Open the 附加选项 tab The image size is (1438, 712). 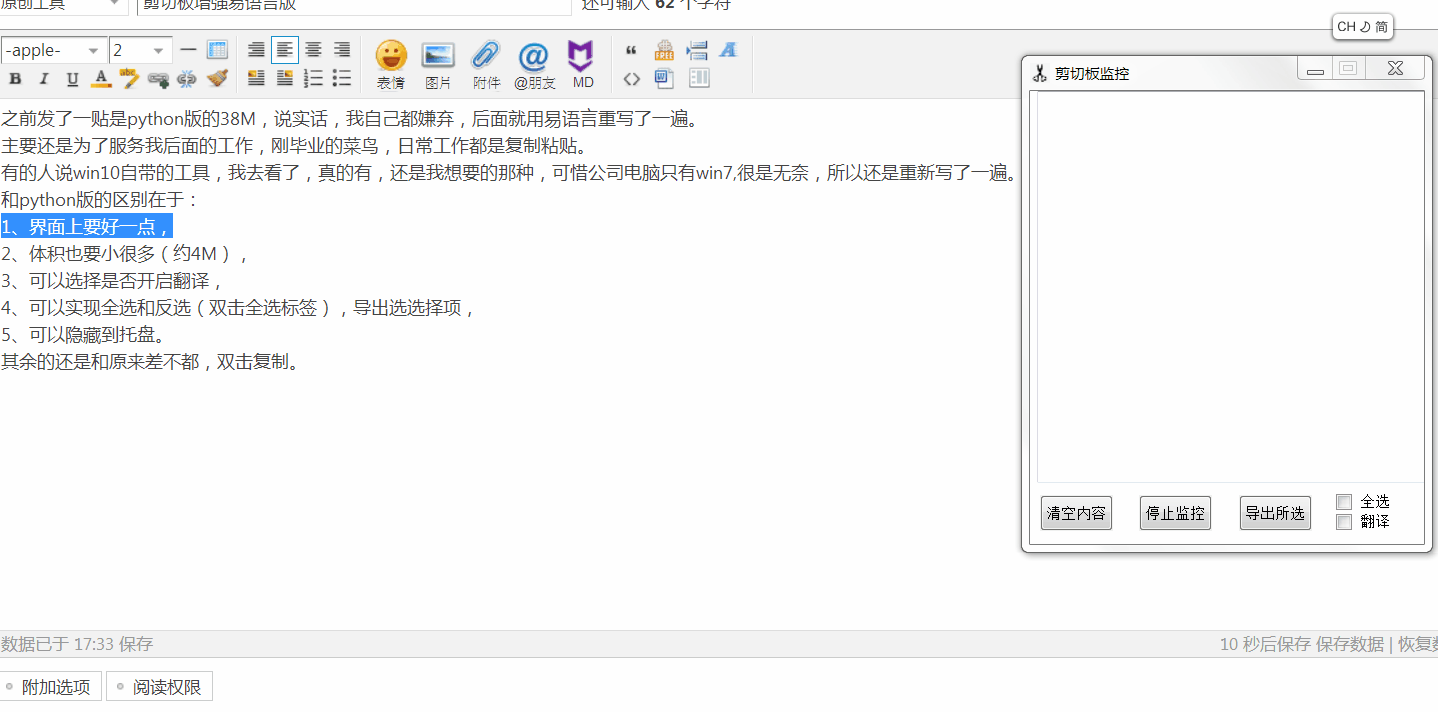tap(51, 687)
